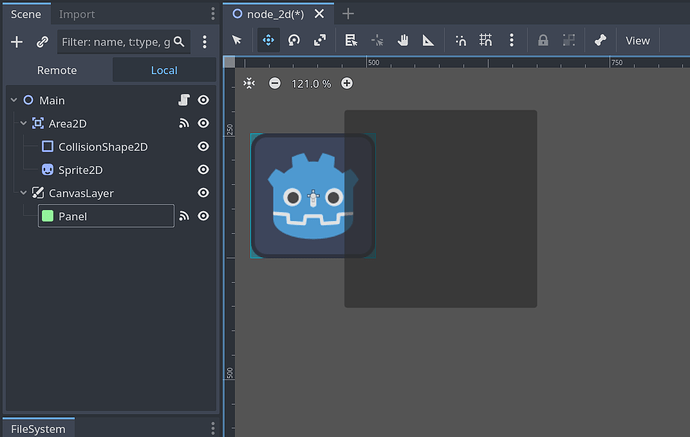Open FileSystem dock three-dot menu
The image size is (690, 437).
(x=213, y=428)
